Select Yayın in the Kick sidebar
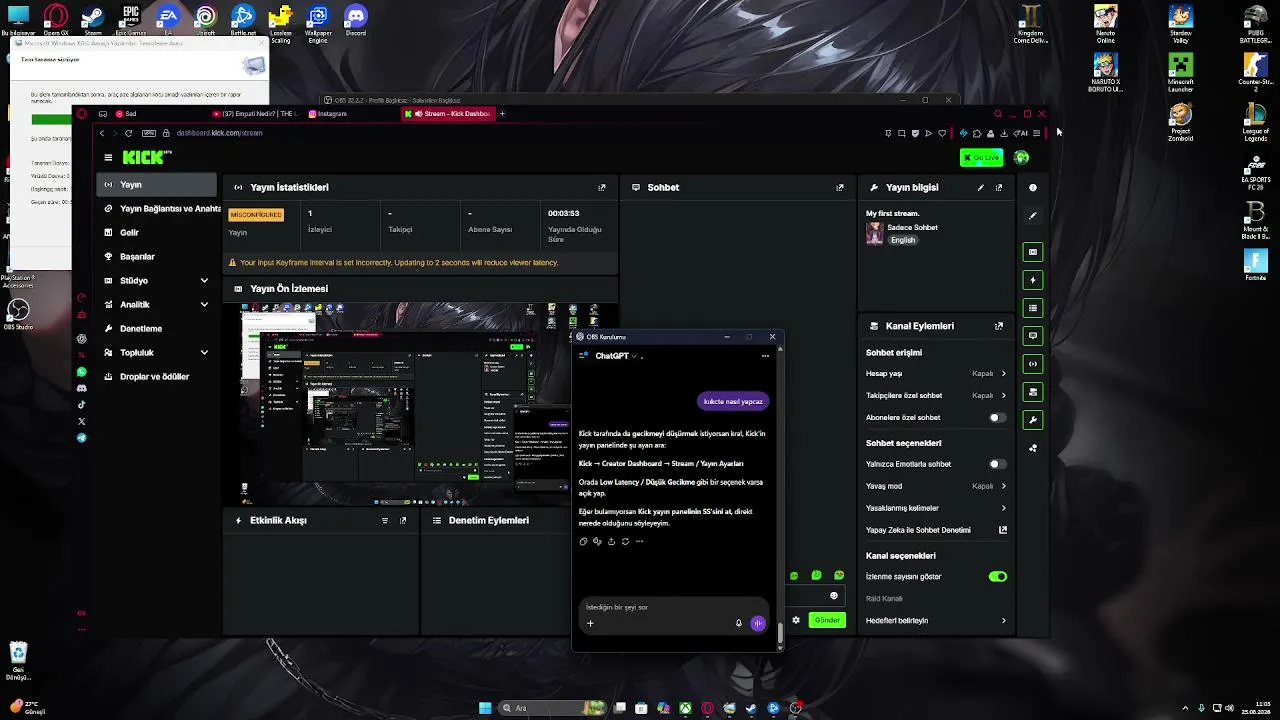Screen dimensions: 1280x720 [x=157, y=185]
